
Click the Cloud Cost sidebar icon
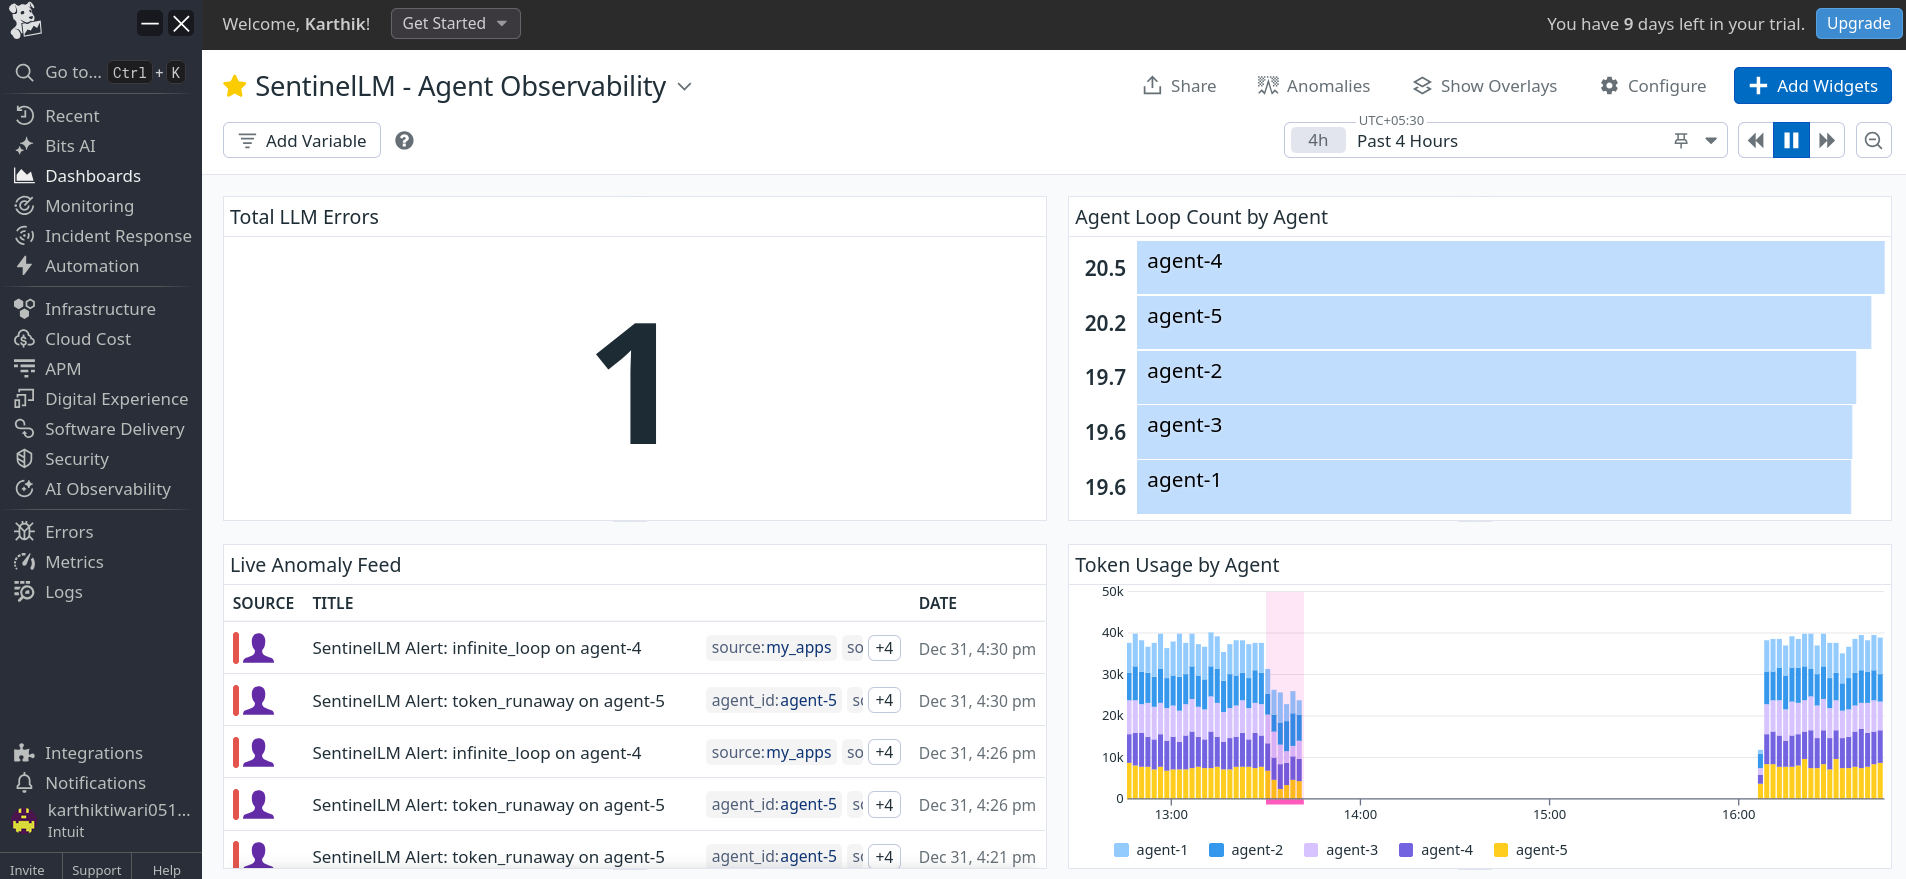pos(24,339)
